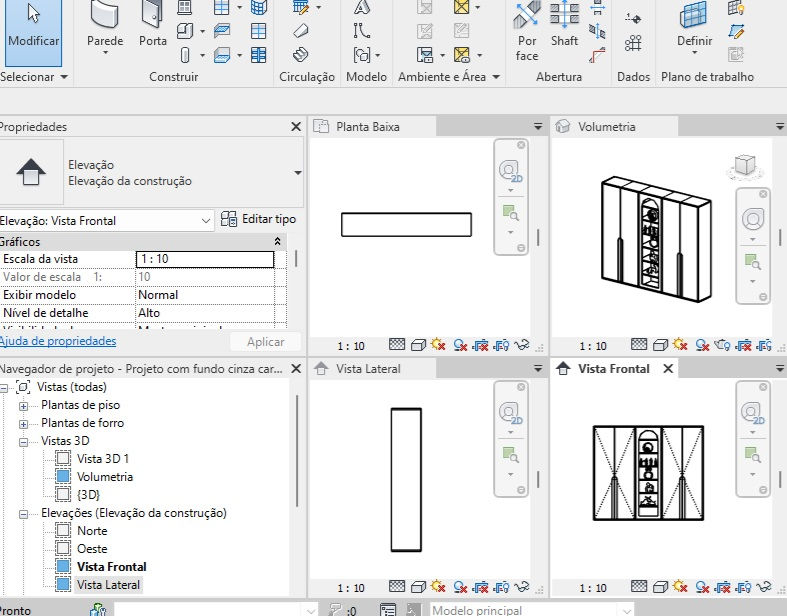This screenshot has height=616, width=787.
Task: Select the Reference Plane tool
Action: click(x=736, y=31)
